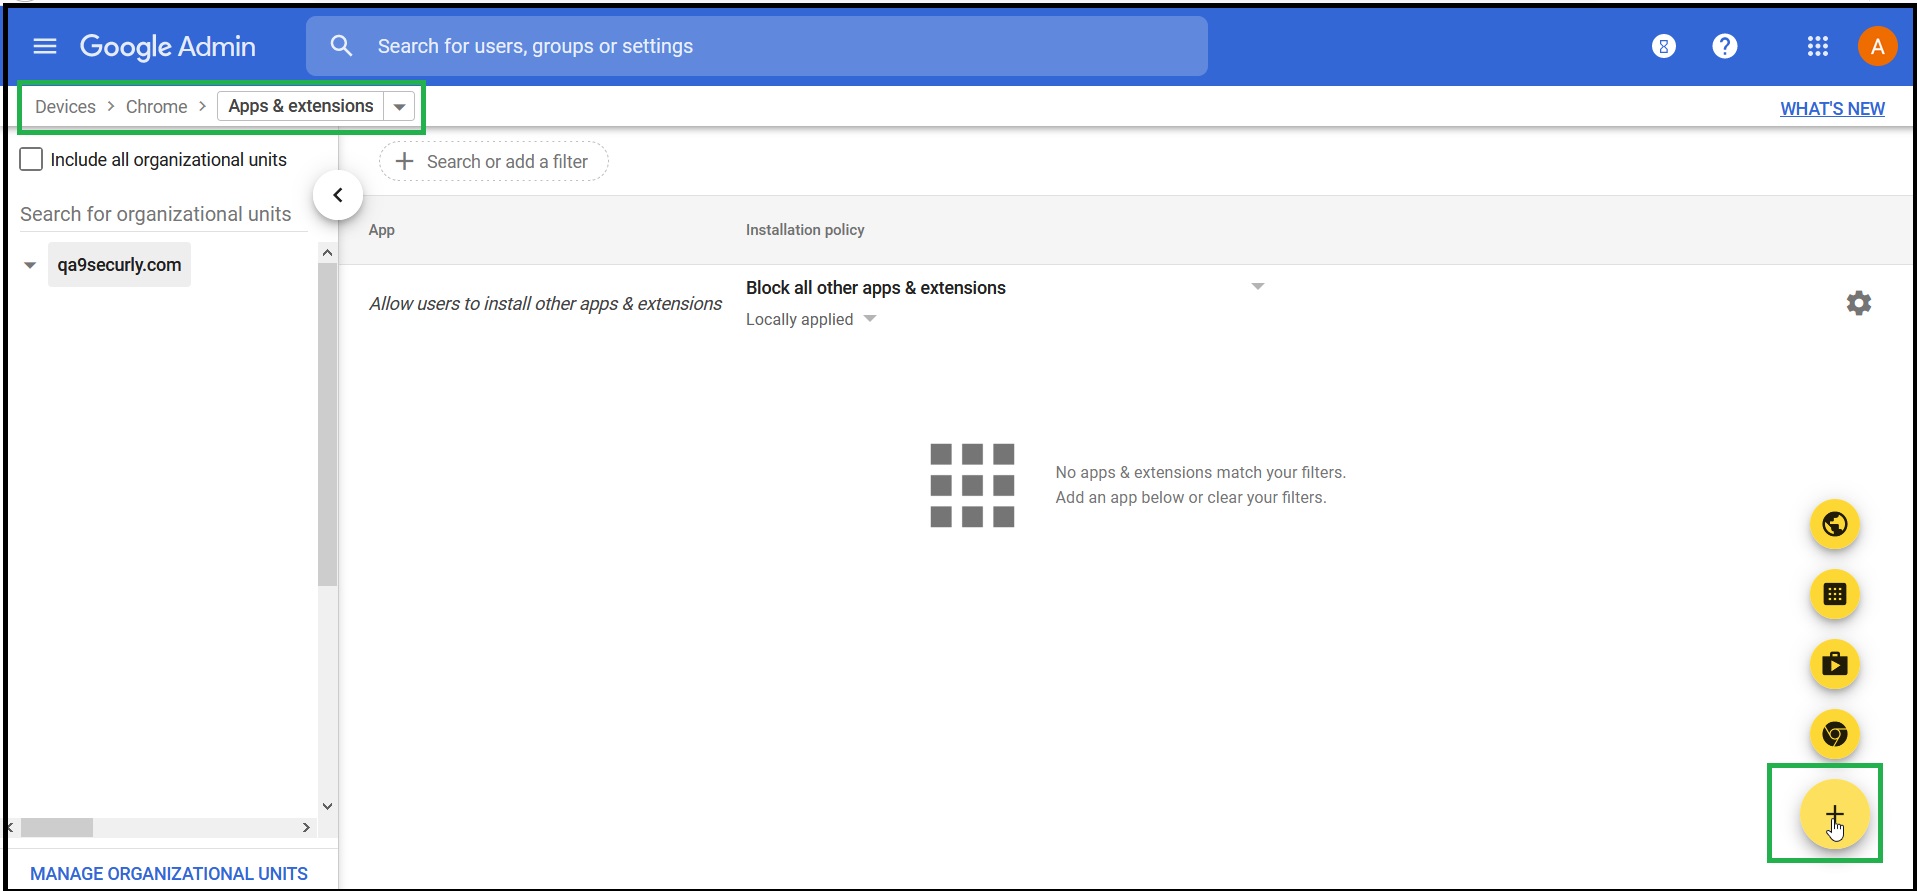Click the No apps & extensions message

click(x=1200, y=485)
